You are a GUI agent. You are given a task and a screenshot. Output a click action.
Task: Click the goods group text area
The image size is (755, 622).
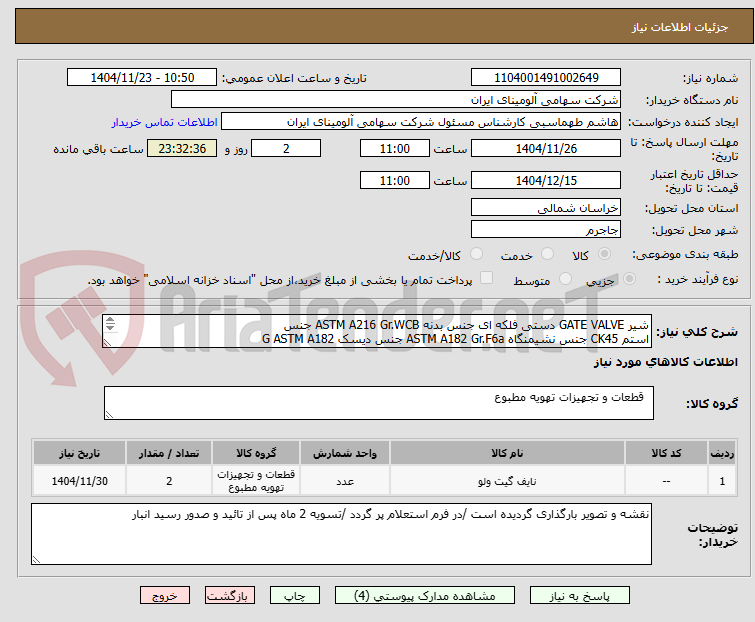(x=379, y=403)
